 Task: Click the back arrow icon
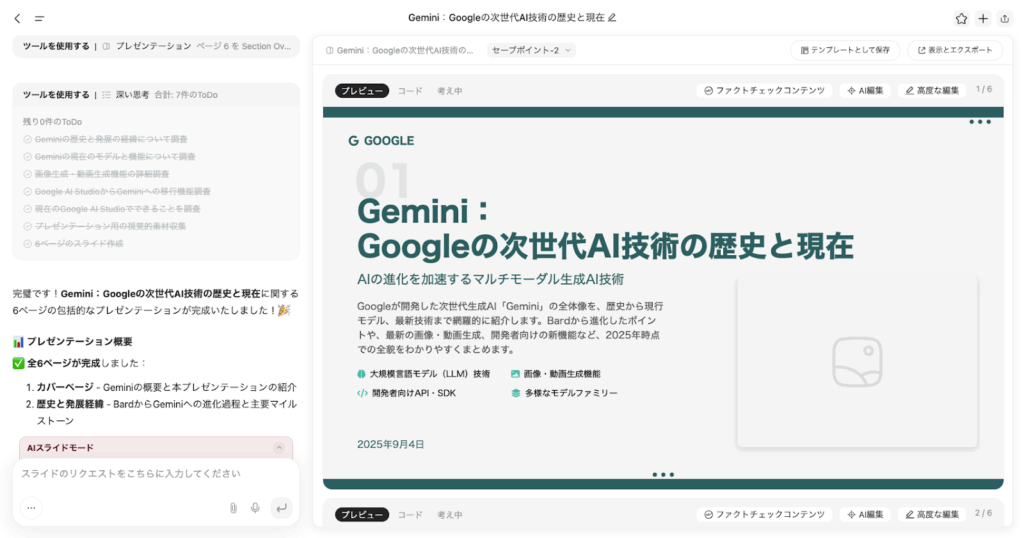pyautogui.click(x=17, y=18)
